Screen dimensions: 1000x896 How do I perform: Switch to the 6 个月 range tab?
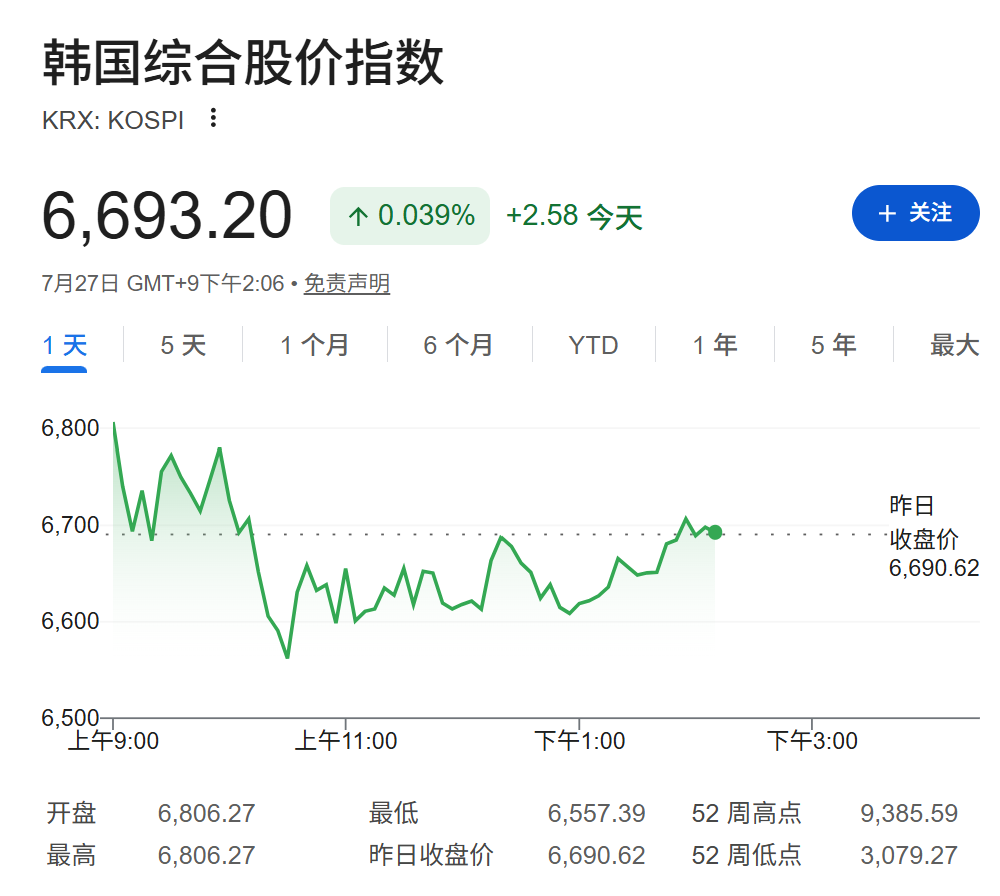pyautogui.click(x=459, y=346)
